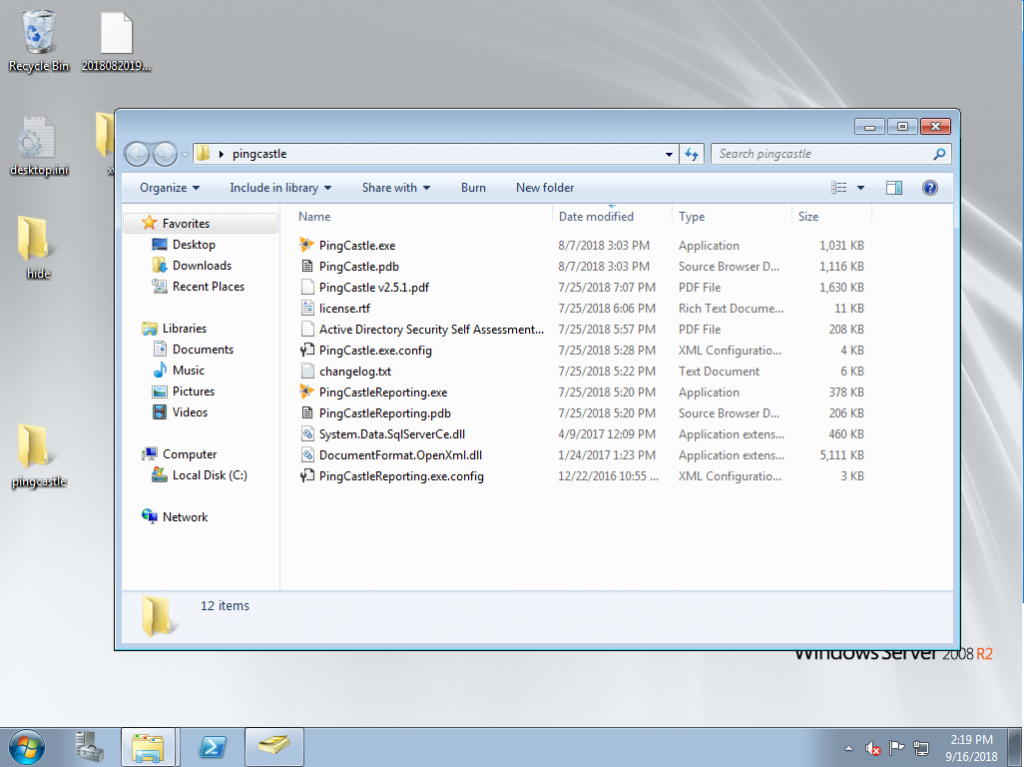
Task: Navigate to Local Disk (C:)
Action: (209, 475)
